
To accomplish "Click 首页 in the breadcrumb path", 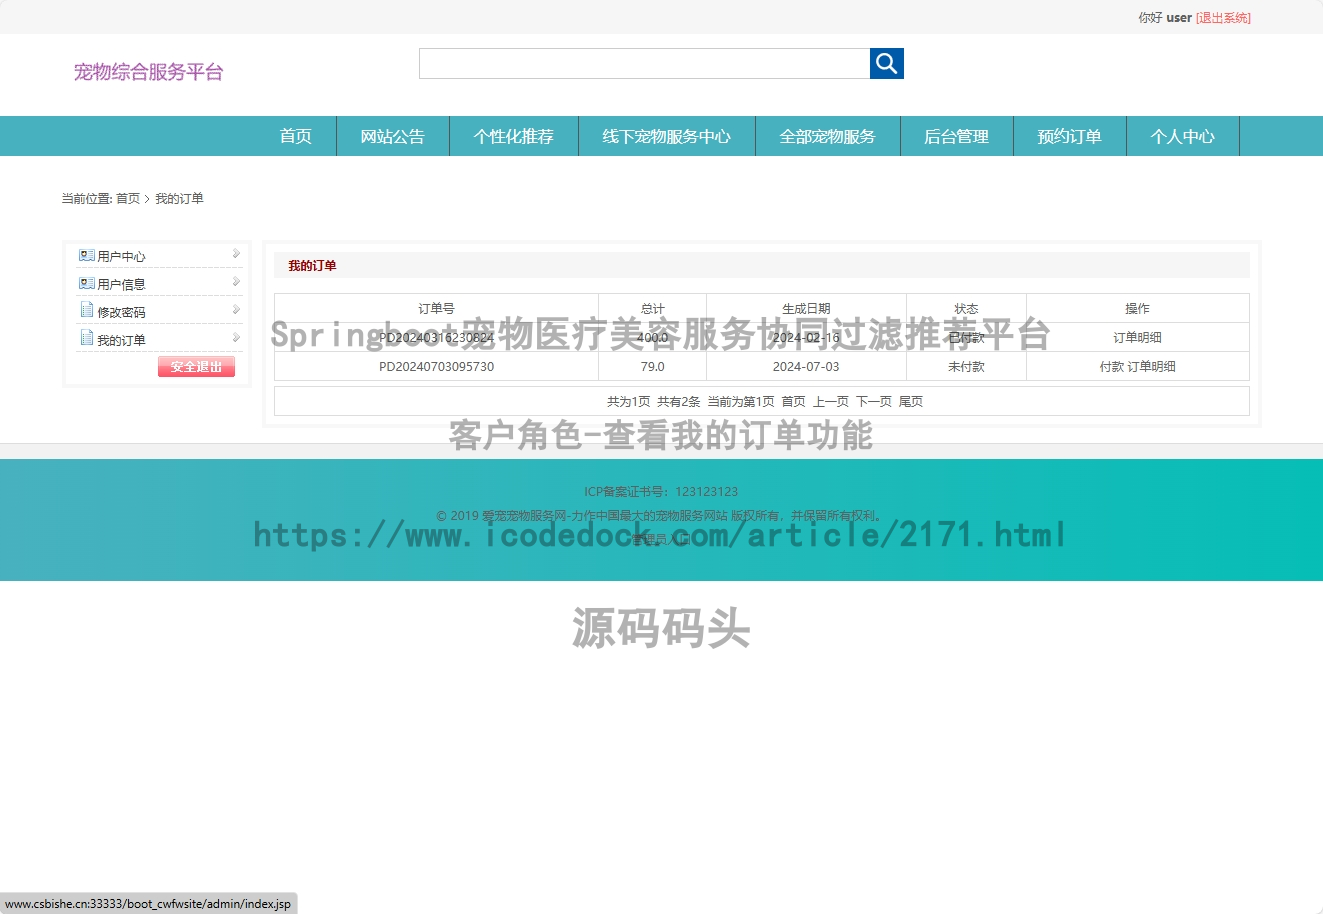I will [x=128, y=199].
